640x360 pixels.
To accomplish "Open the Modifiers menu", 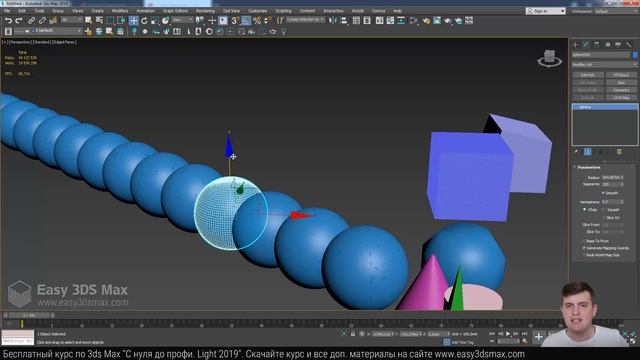I will [120, 11].
